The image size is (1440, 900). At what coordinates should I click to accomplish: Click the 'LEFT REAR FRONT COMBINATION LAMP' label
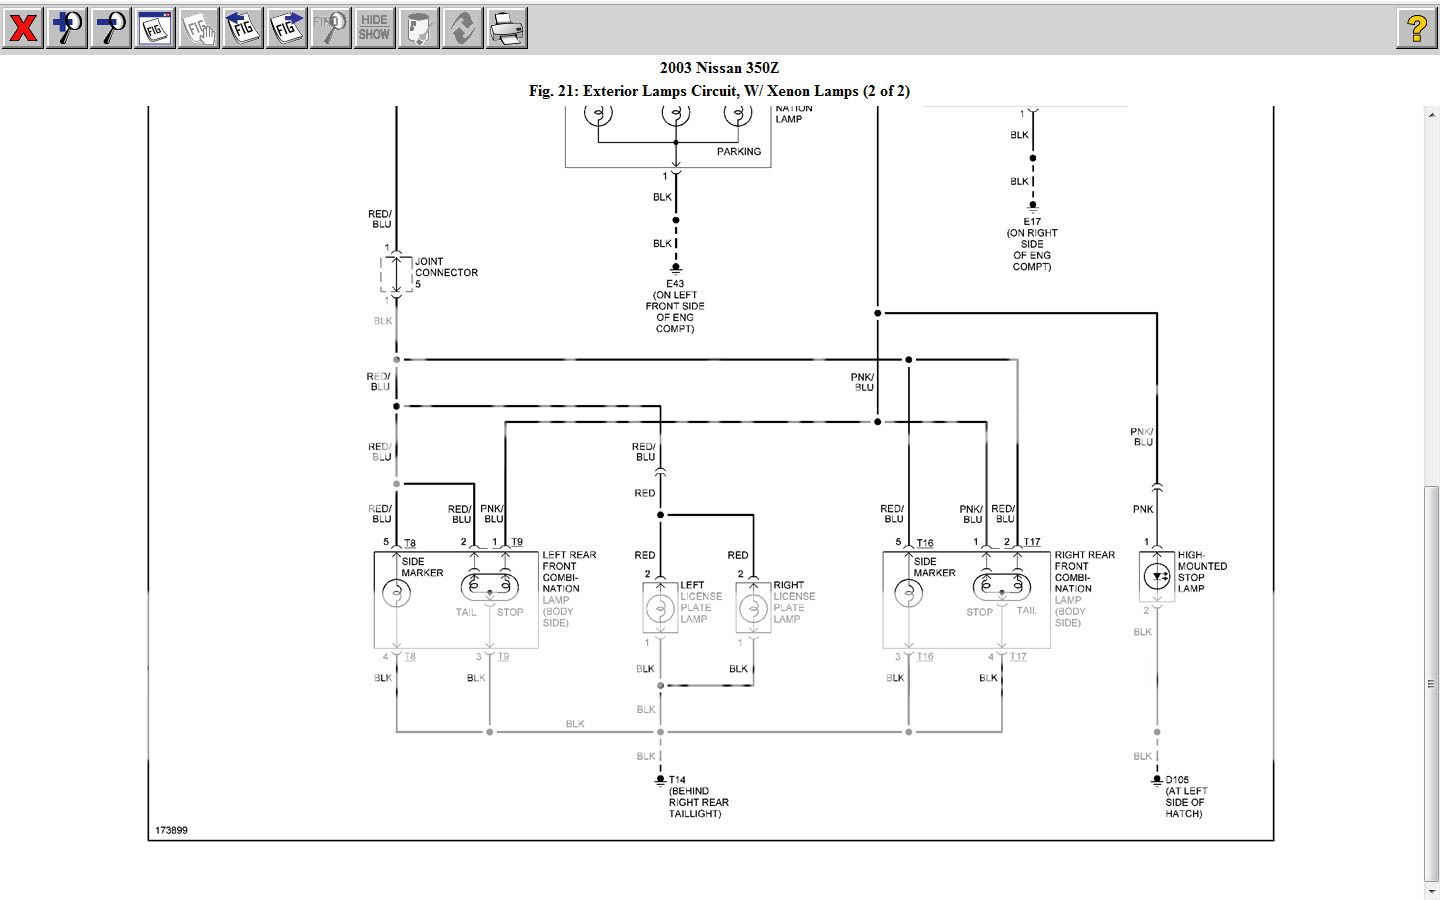[569, 588]
